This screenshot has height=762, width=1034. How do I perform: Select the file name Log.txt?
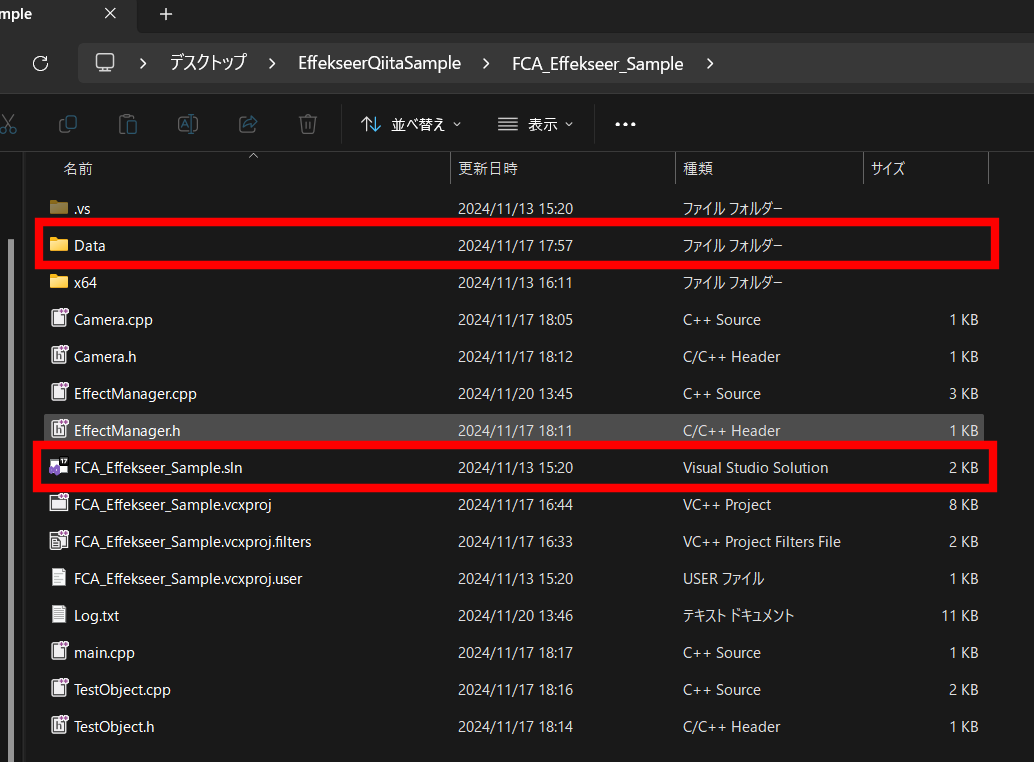(x=96, y=616)
